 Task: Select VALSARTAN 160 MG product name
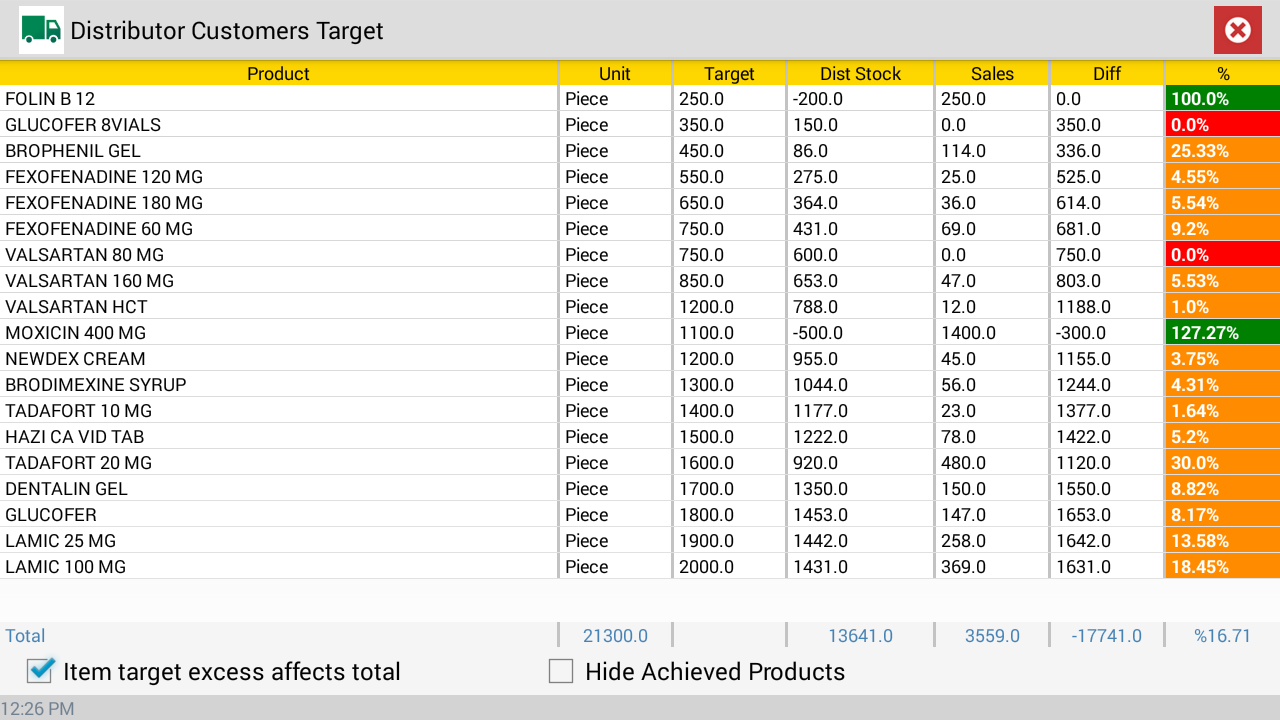89,280
